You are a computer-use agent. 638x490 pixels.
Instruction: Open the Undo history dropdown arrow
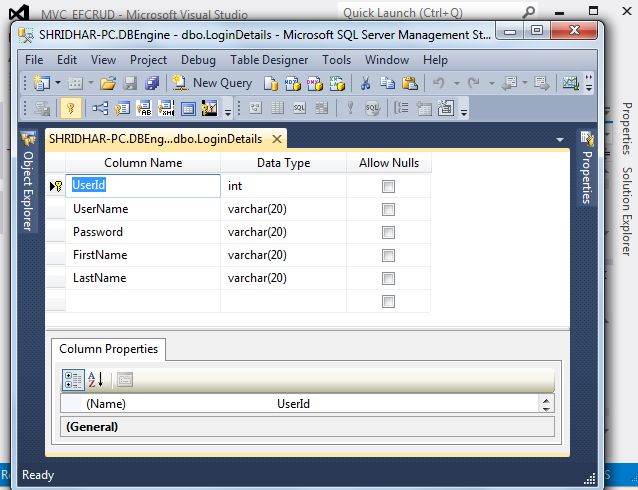(x=457, y=83)
